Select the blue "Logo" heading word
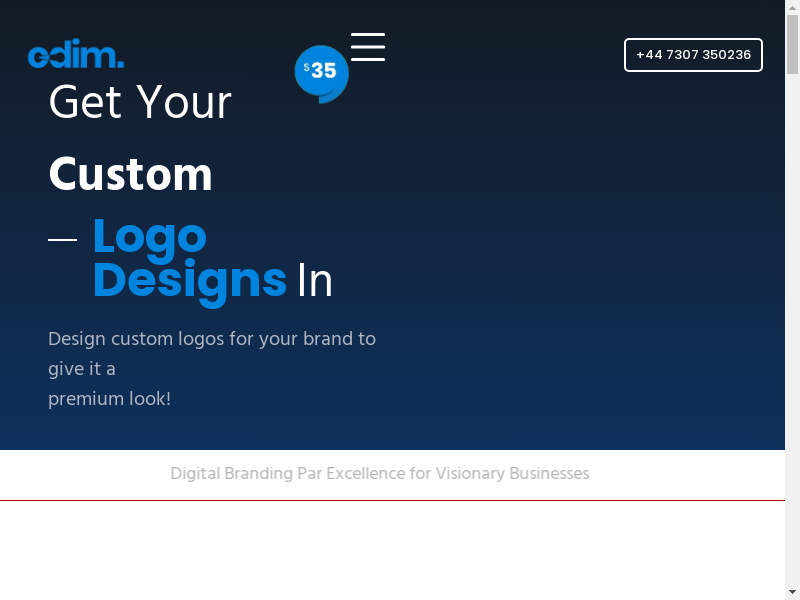The image size is (800, 600). click(150, 237)
